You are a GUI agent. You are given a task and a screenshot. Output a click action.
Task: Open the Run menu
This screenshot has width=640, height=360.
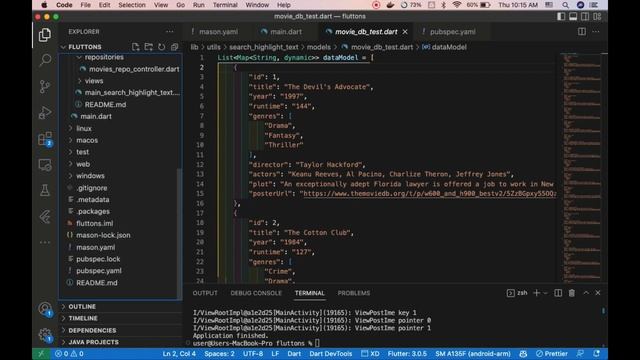(199, 5)
